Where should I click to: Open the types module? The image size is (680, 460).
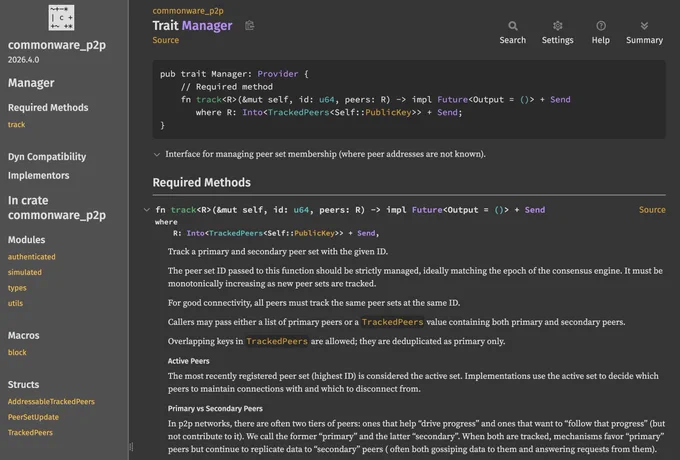(17, 288)
